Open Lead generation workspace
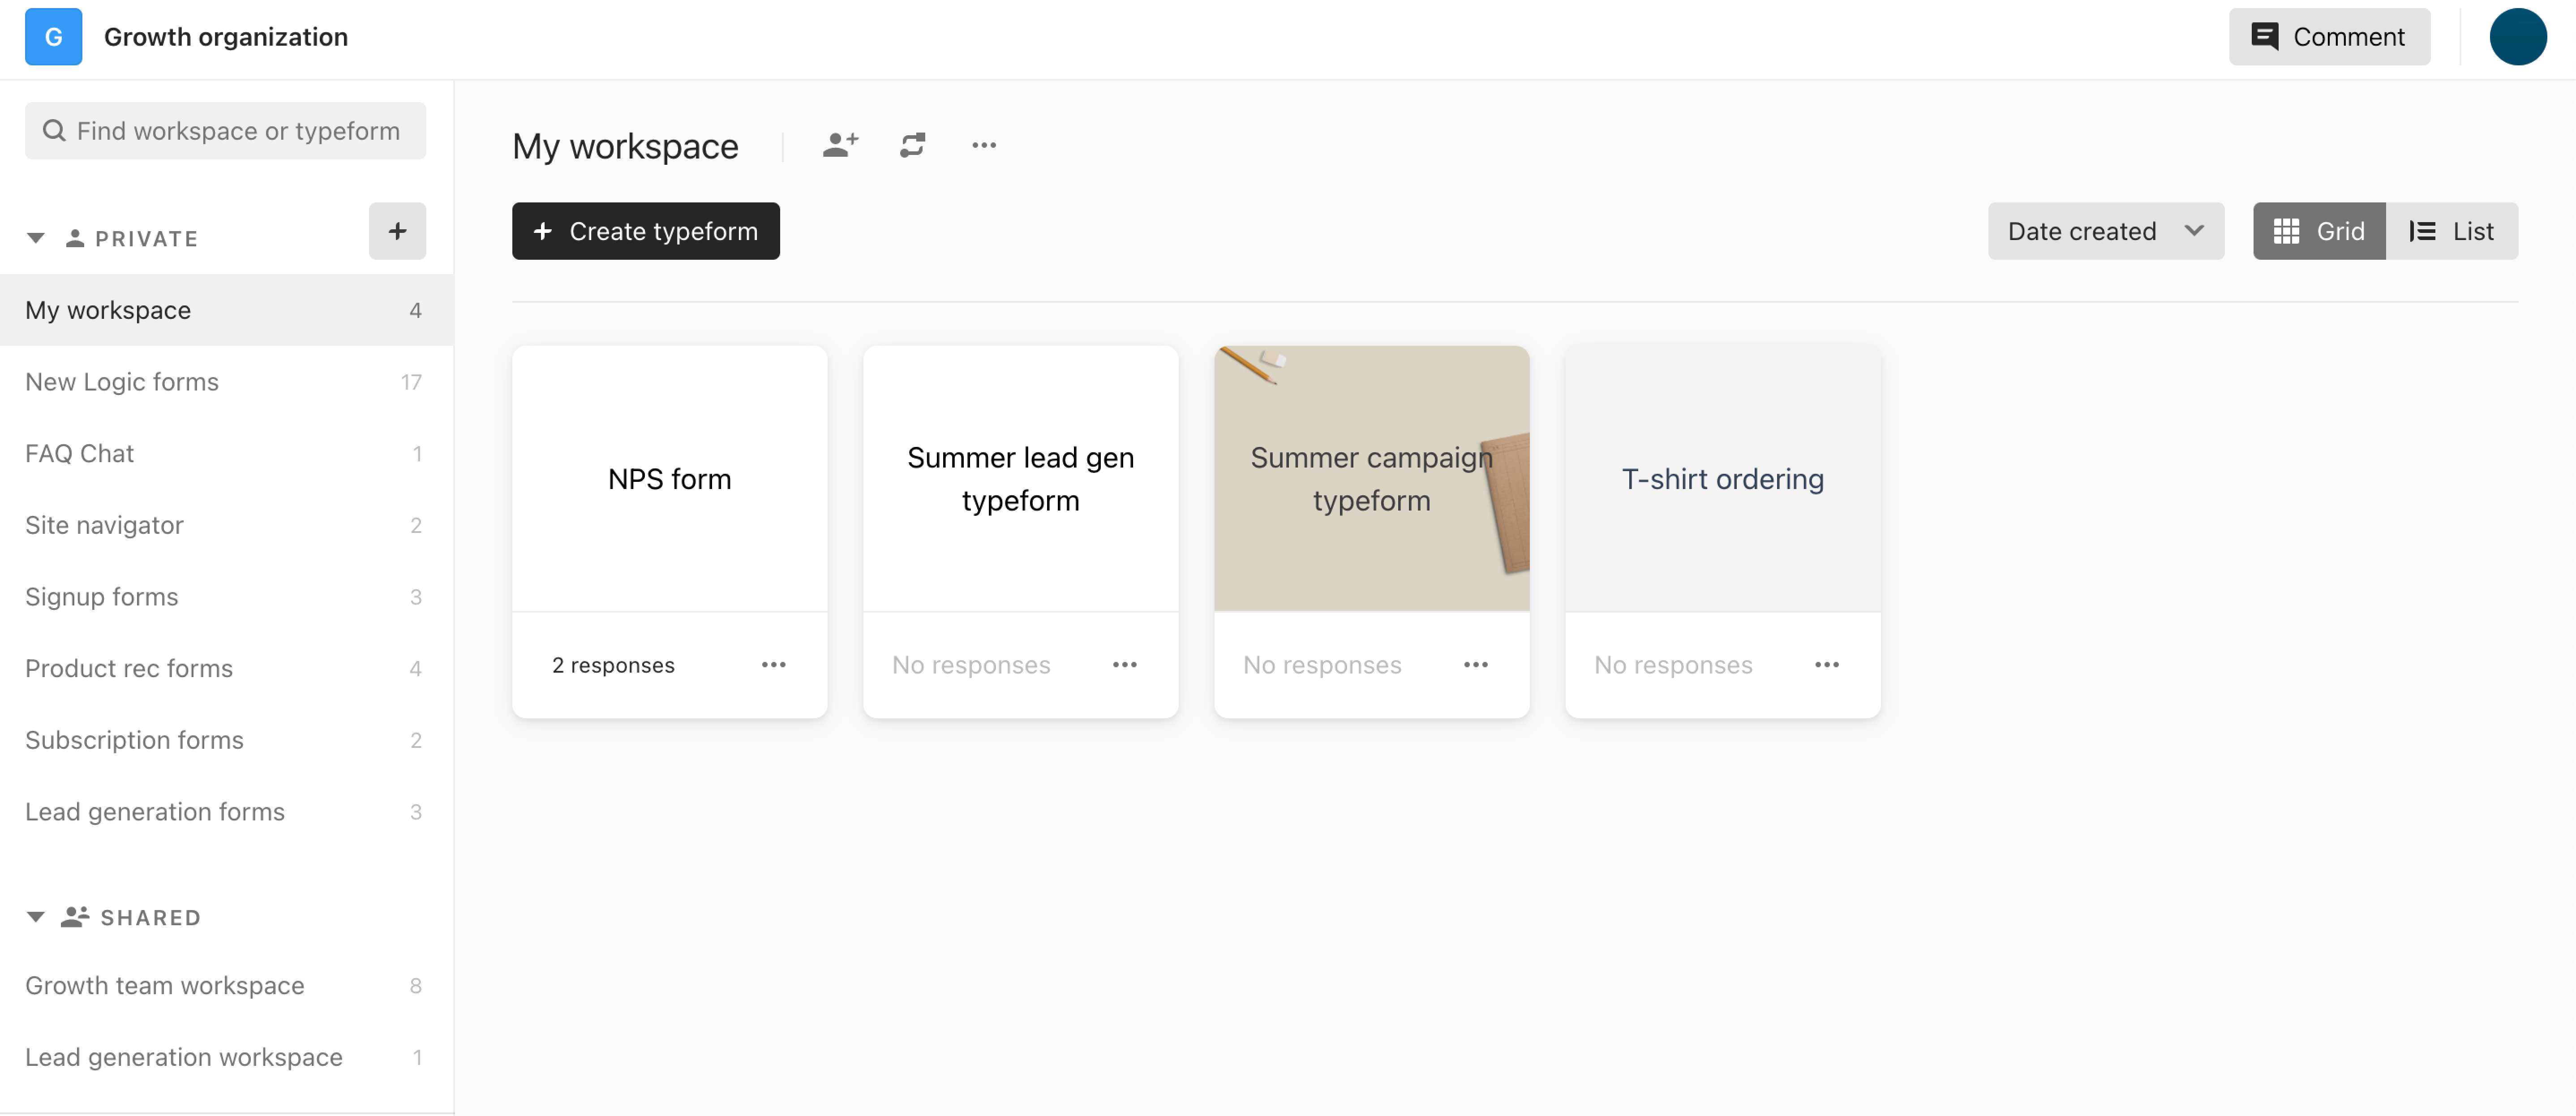The width and height of the screenshot is (2576, 1116). (x=226, y=1057)
